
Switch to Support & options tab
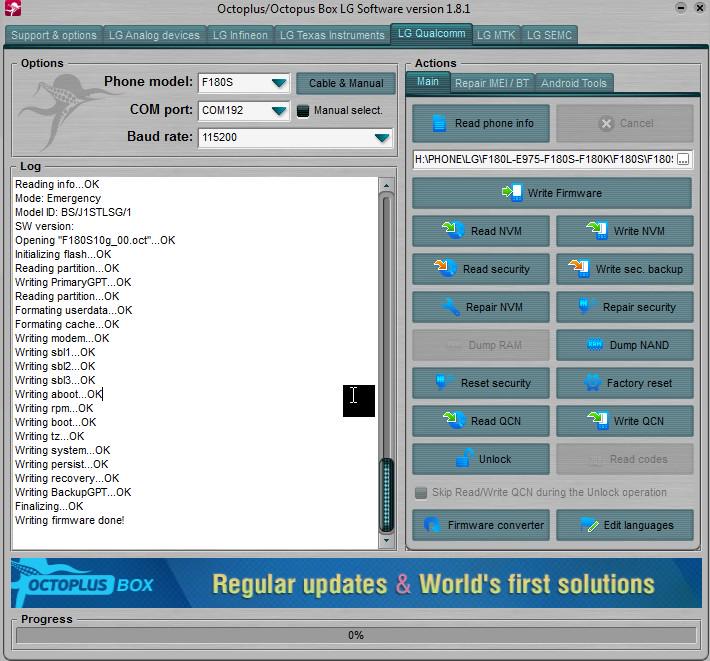pyautogui.click(x=54, y=35)
